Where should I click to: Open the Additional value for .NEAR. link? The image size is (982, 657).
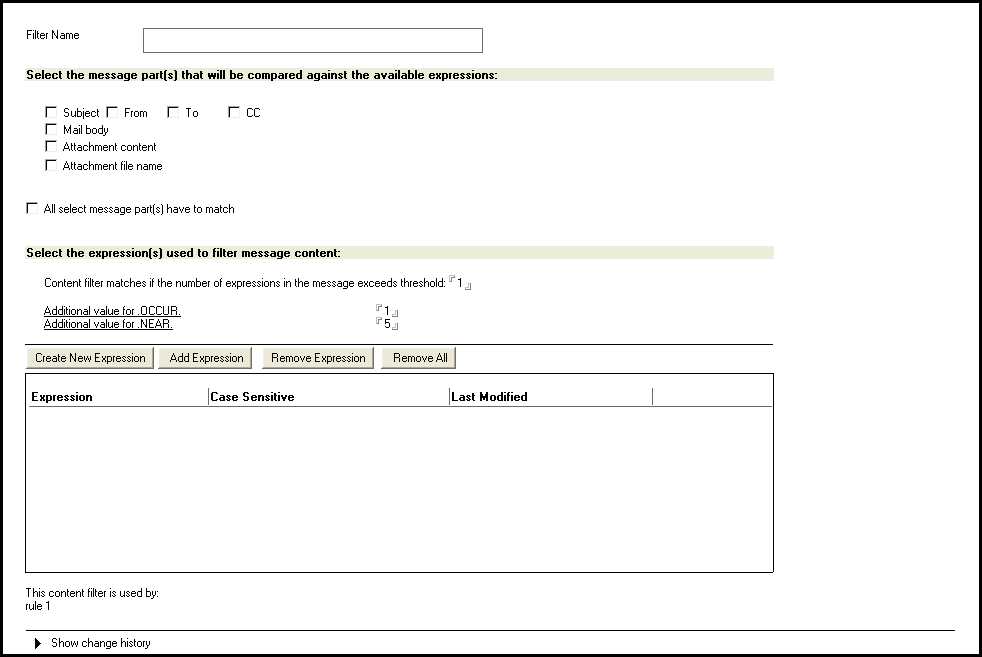(x=108, y=324)
